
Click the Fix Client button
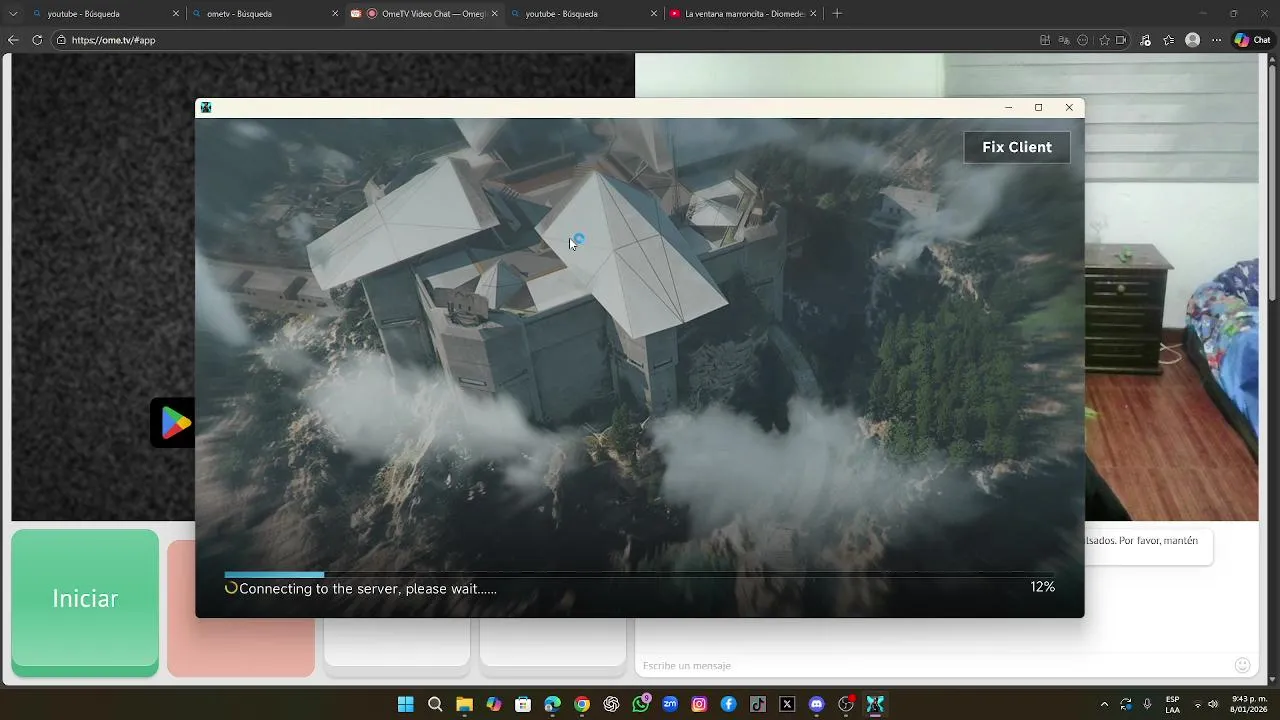(x=1017, y=147)
